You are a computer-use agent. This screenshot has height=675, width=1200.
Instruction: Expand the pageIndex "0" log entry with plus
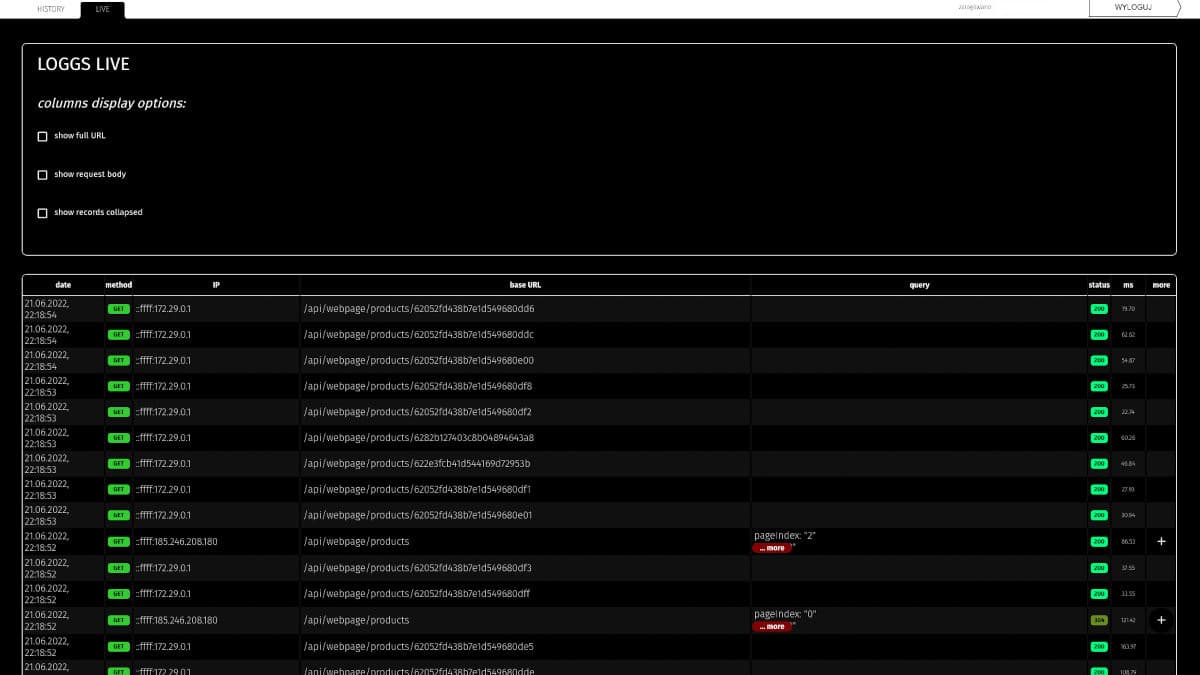tap(1160, 620)
